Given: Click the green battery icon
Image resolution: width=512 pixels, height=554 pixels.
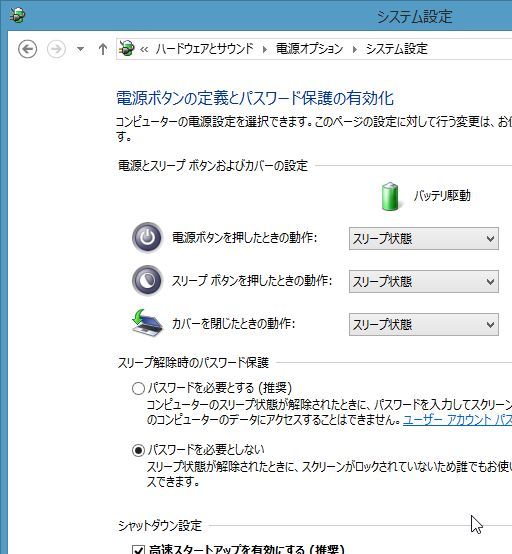Looking at the screenshot, I should (x=390, y=196).
